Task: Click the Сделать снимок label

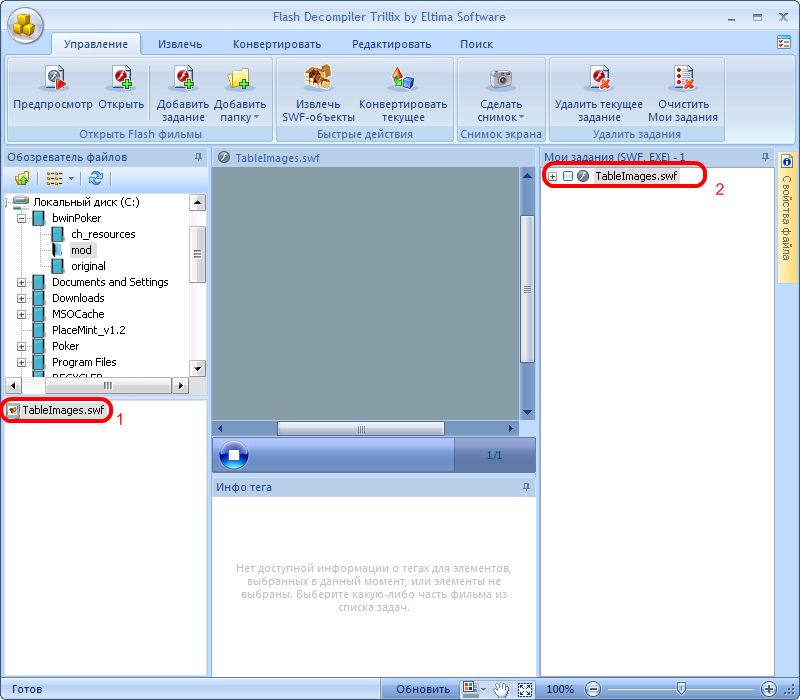Action: click(501, 111)
